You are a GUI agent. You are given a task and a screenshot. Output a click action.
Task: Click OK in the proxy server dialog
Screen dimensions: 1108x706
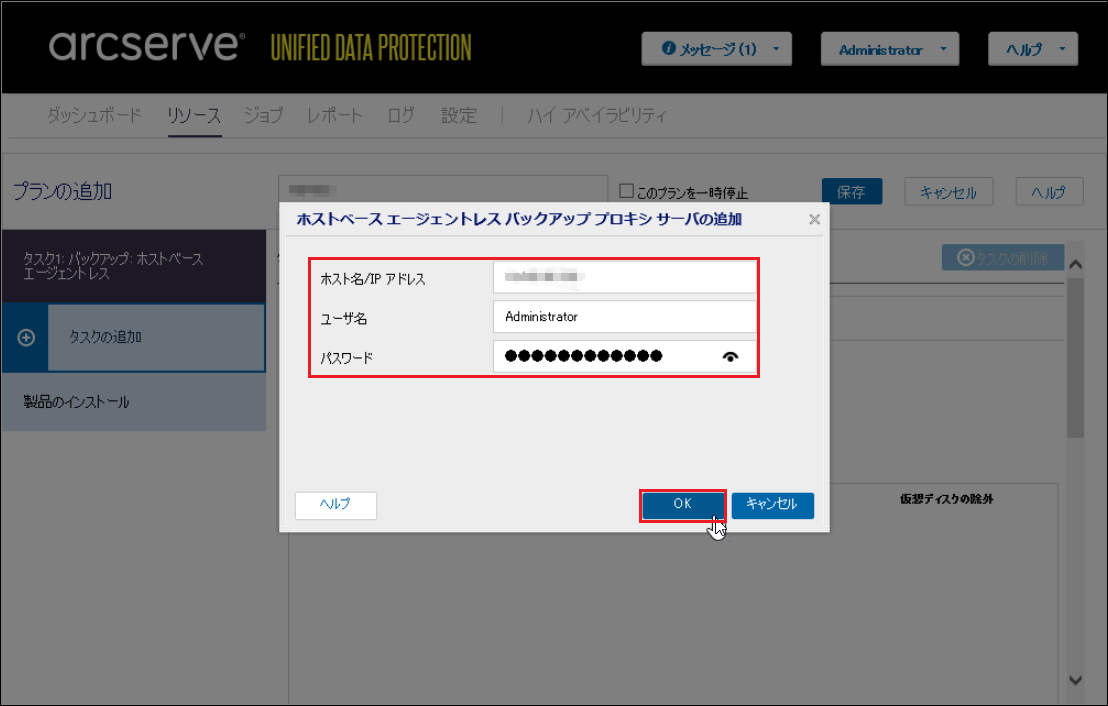click(x=683, y=505)
